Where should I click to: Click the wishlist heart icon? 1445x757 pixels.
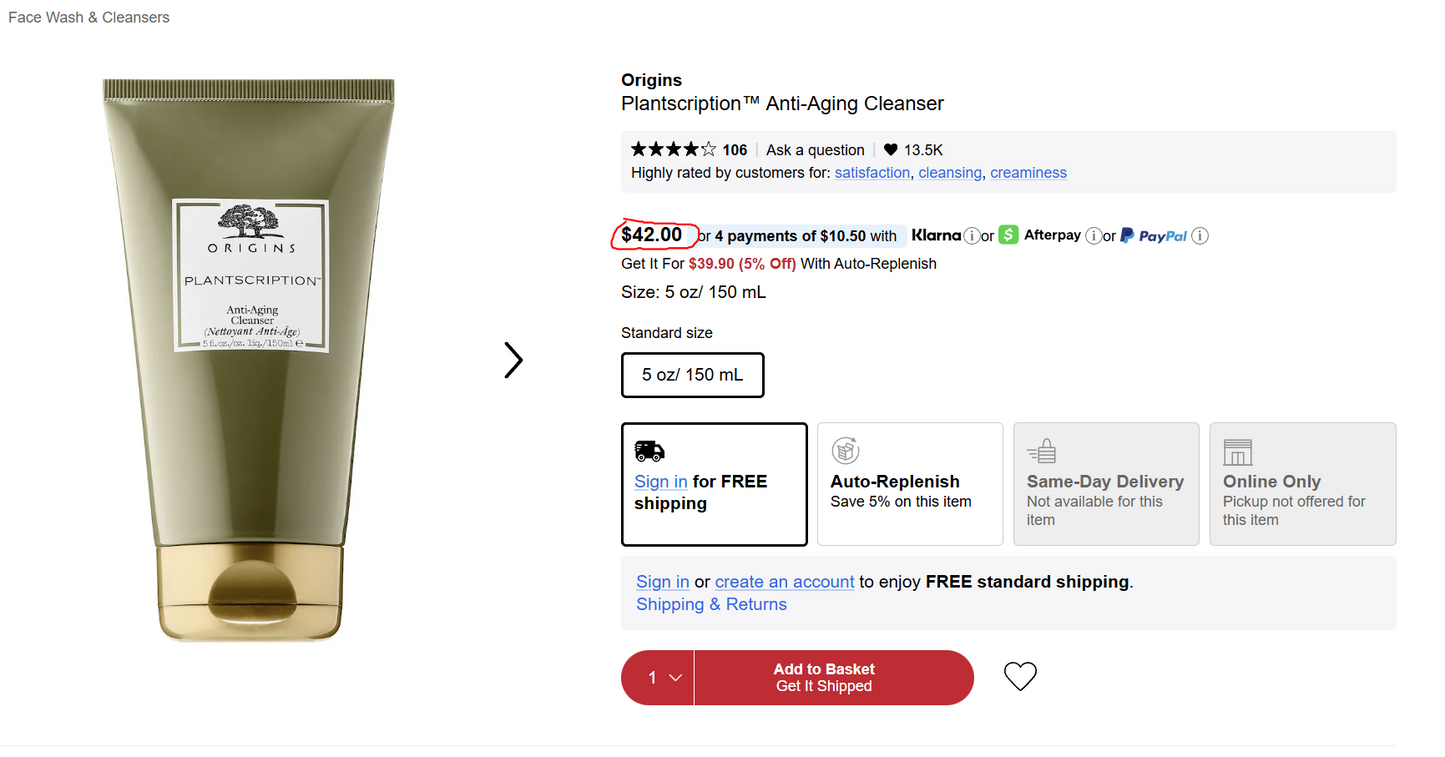tap(1020, 676)
